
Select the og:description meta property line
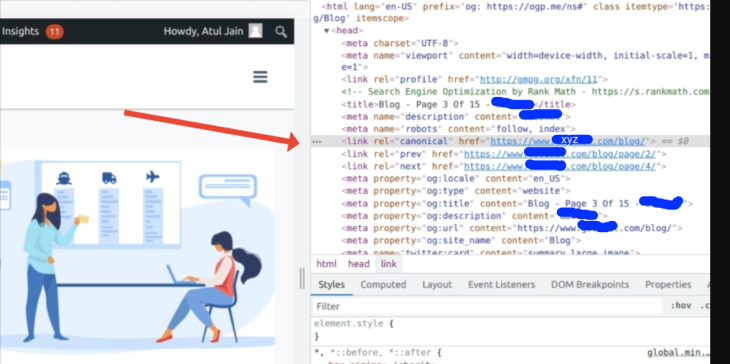475,216
